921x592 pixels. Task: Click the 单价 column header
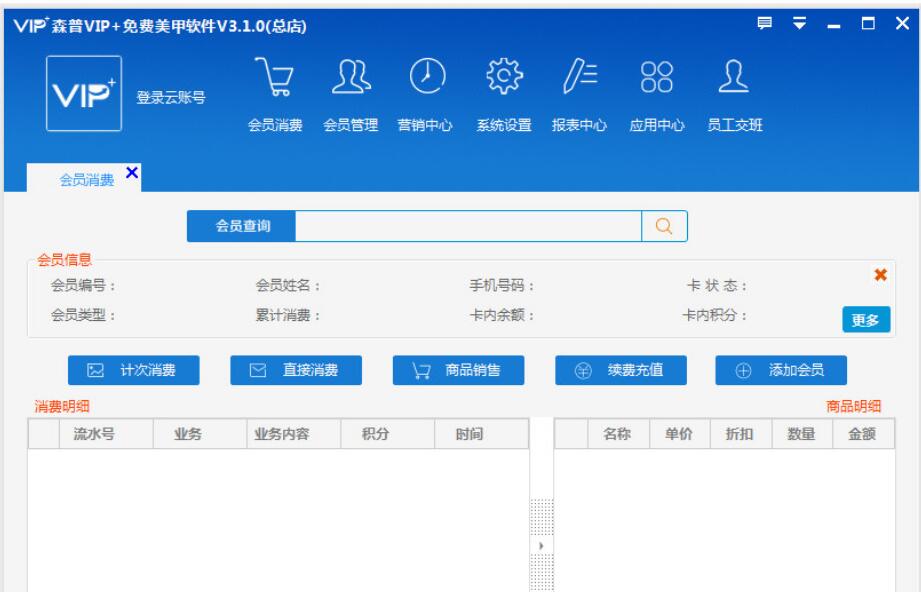click(680, 434)
